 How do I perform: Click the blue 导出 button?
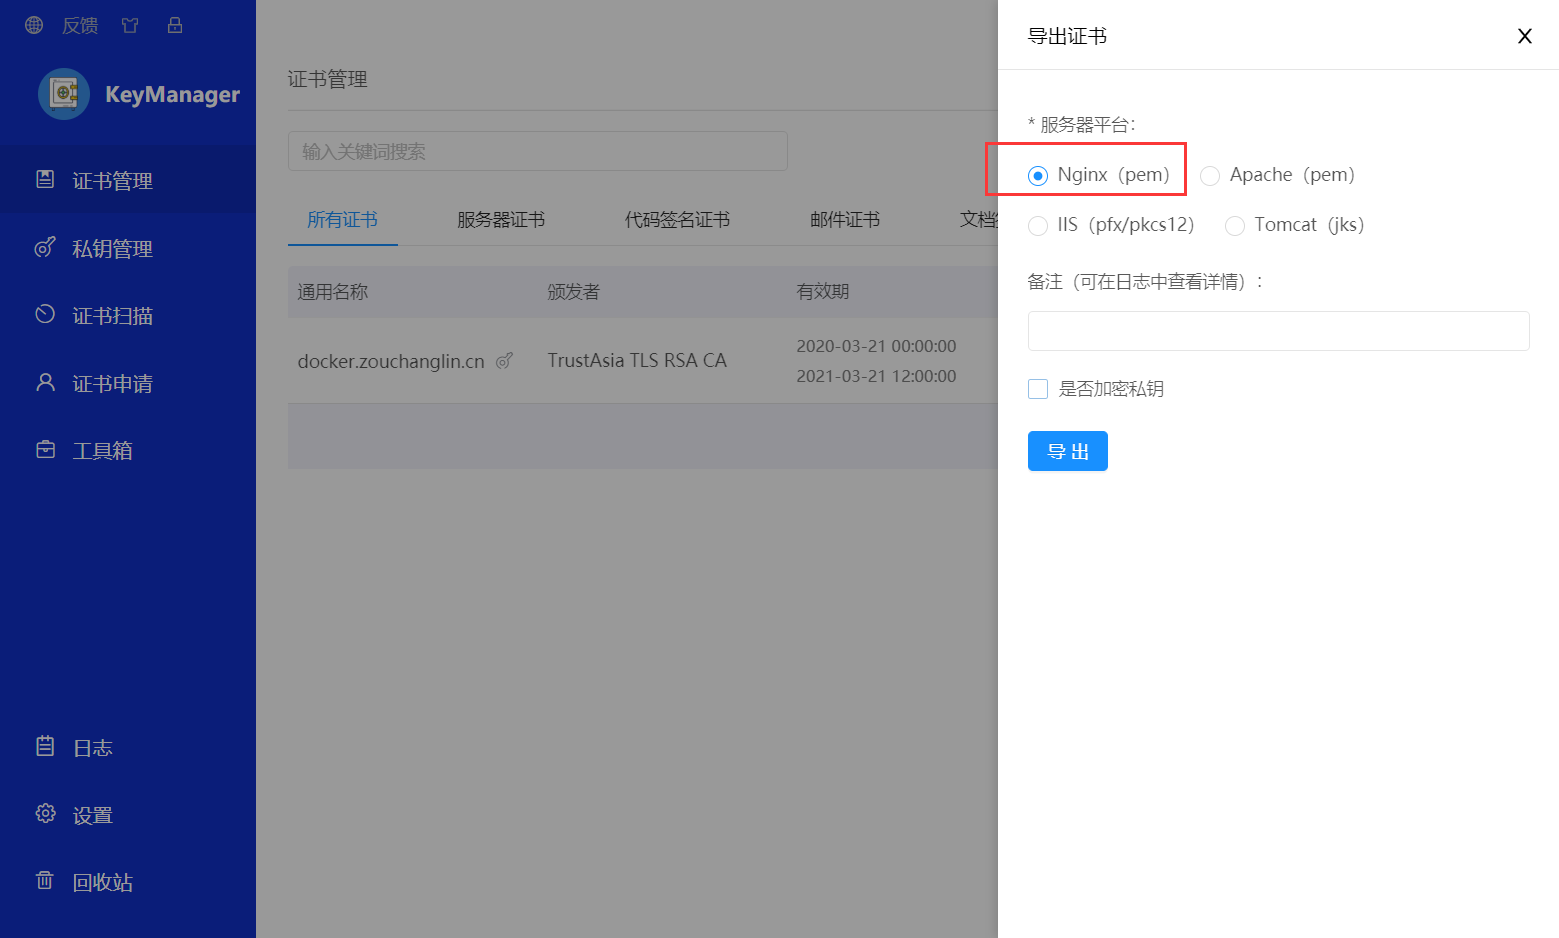tap(1067, 451)
